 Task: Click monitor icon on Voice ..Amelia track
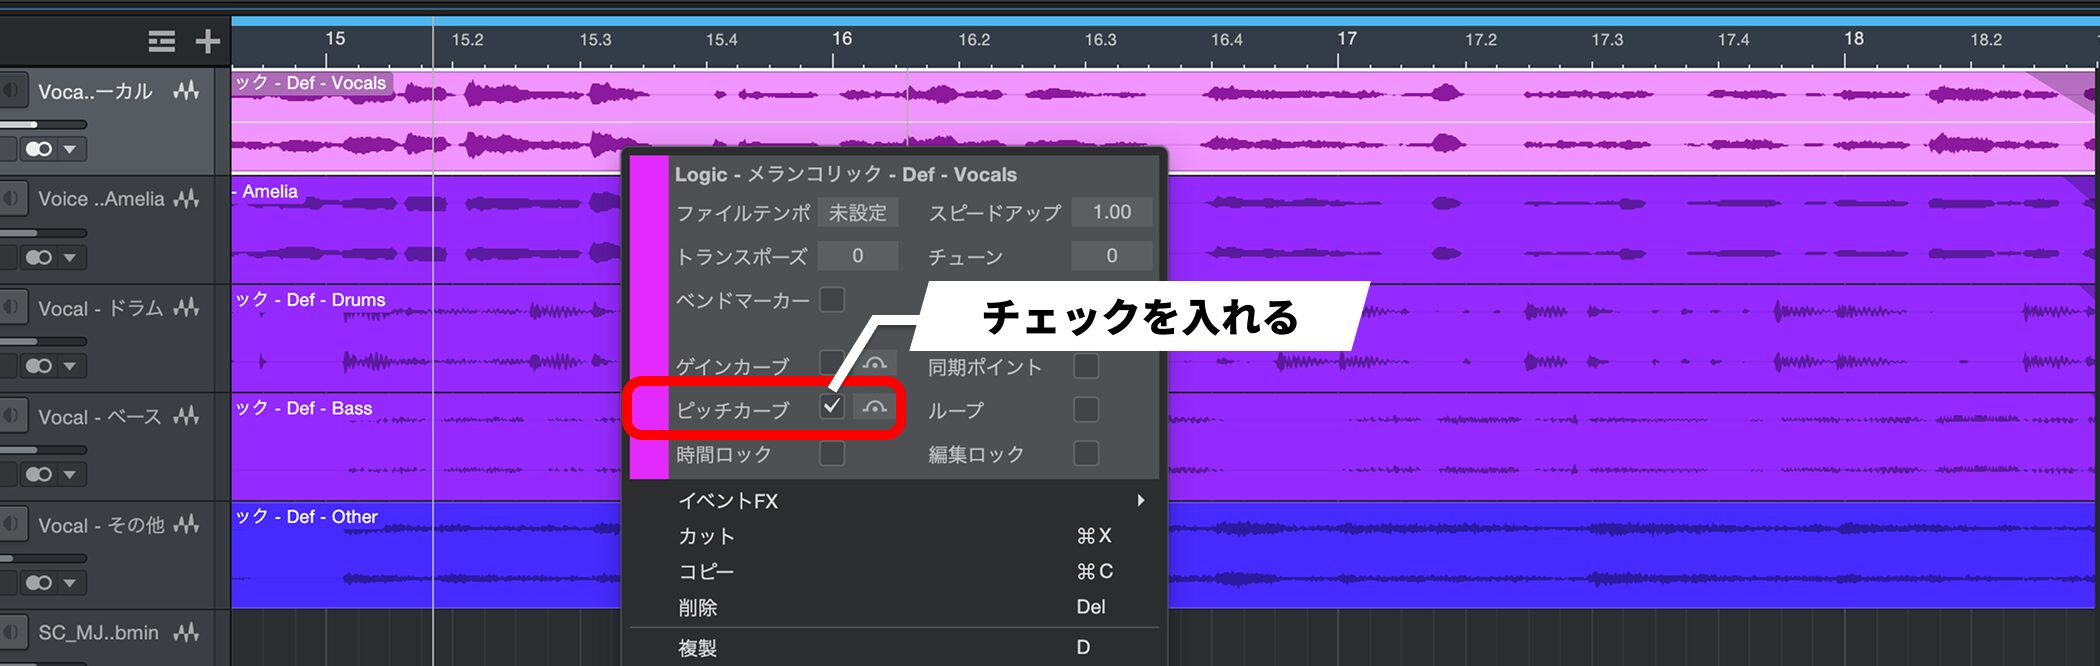coord(11,199)
